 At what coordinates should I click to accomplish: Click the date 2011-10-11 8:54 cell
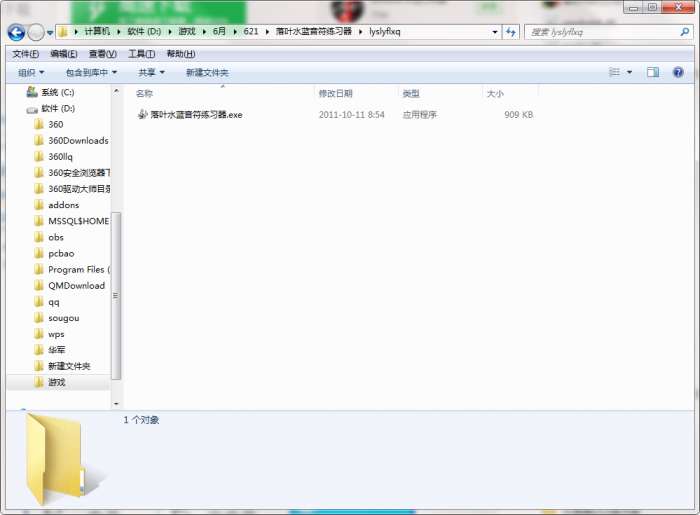(x=351, y=115)
